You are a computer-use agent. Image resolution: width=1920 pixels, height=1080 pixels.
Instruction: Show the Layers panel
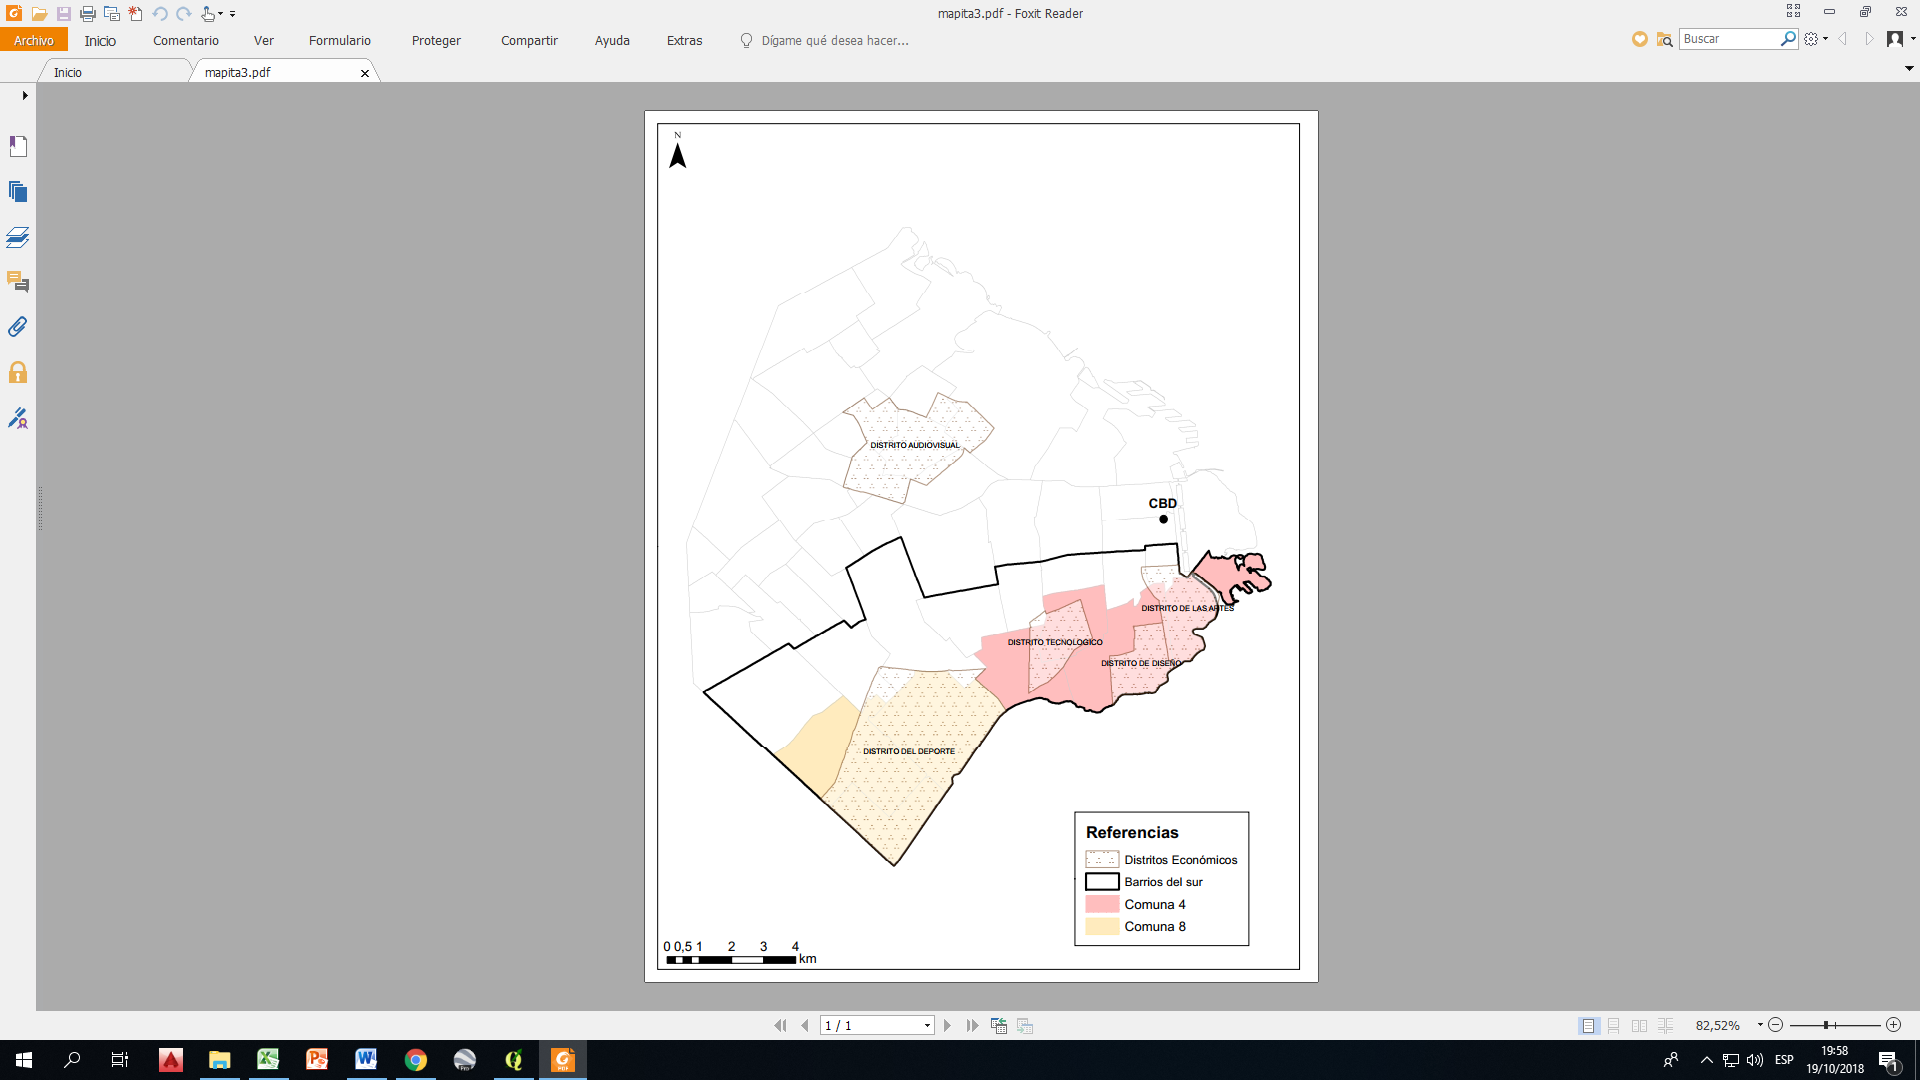18,237
